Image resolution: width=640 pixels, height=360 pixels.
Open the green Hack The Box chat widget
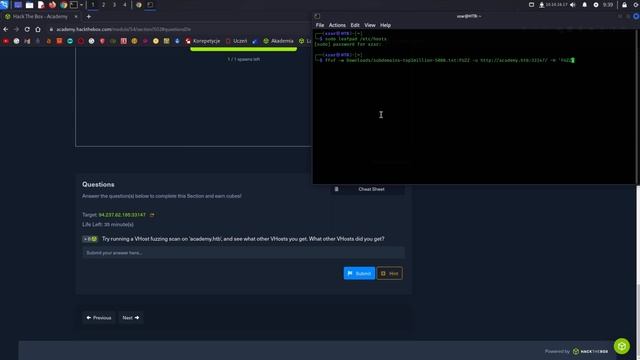pos(622,346)
